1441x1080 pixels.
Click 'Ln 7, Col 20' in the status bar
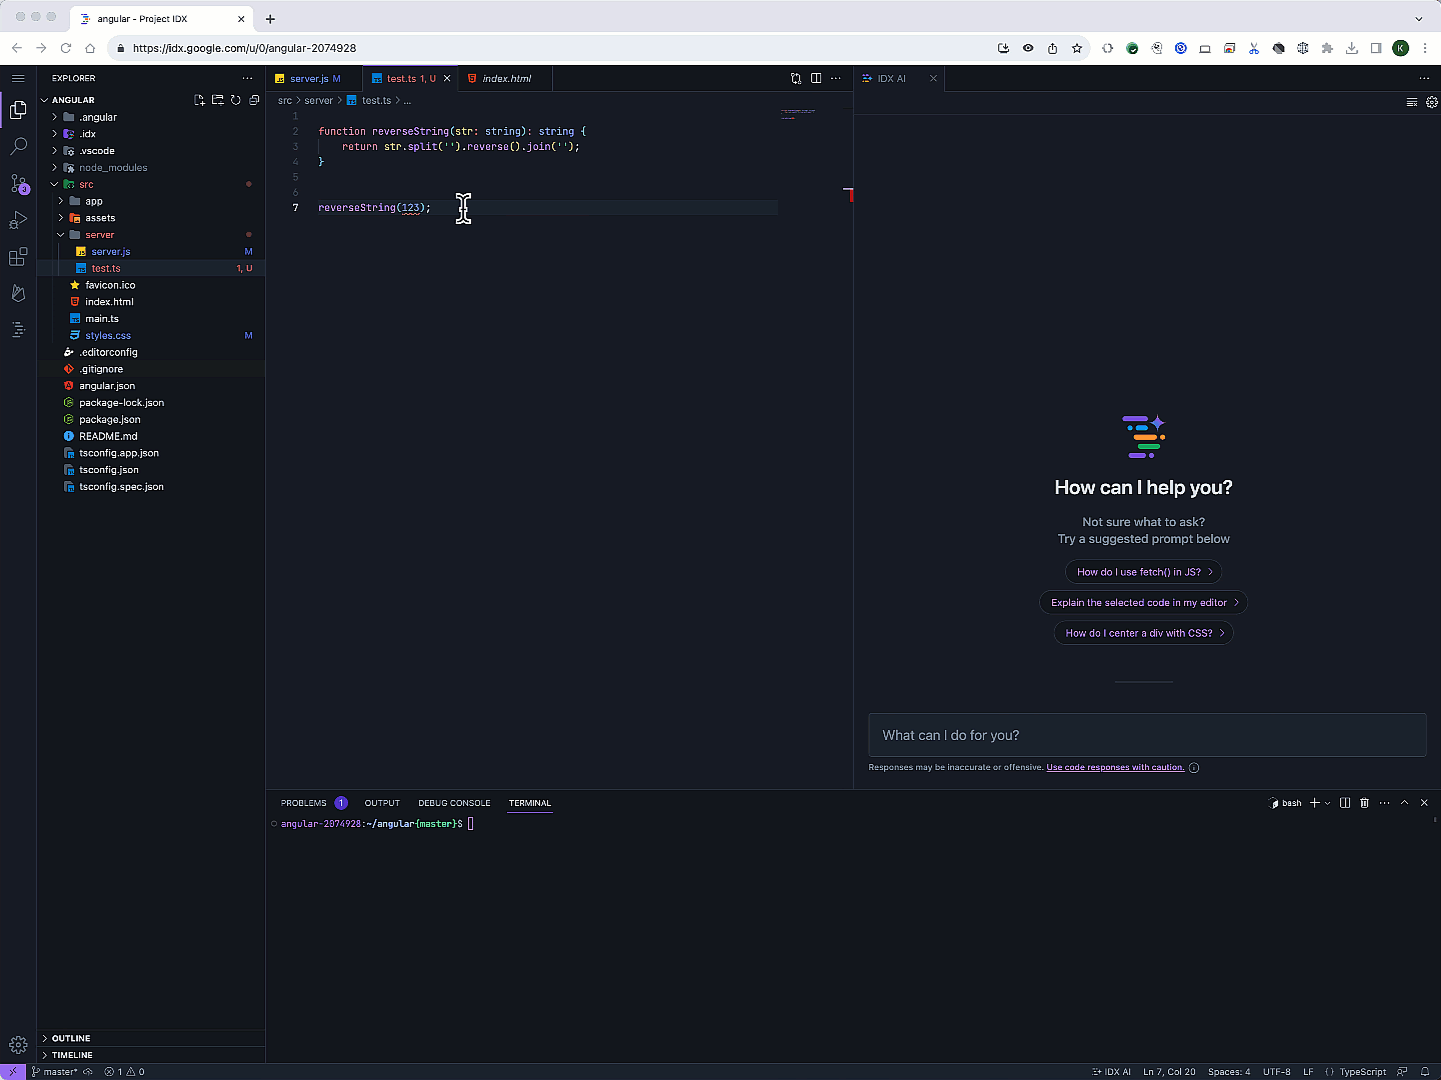click(x=1169, y=1072)
